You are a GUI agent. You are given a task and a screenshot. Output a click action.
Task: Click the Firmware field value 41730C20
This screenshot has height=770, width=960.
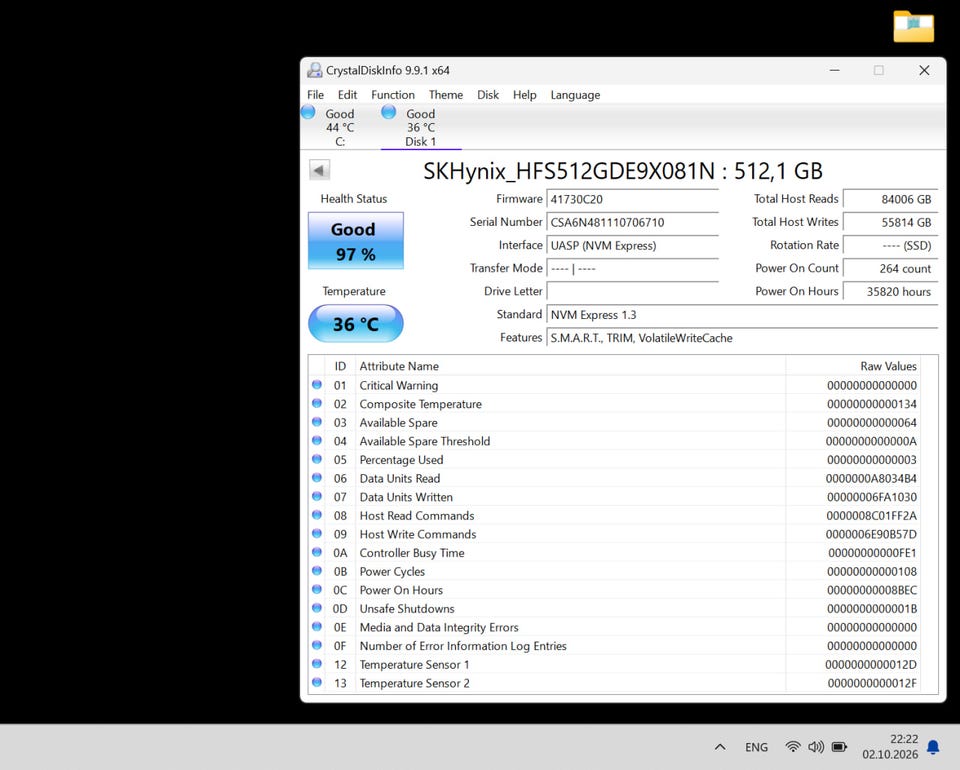(x=632, y=199)
